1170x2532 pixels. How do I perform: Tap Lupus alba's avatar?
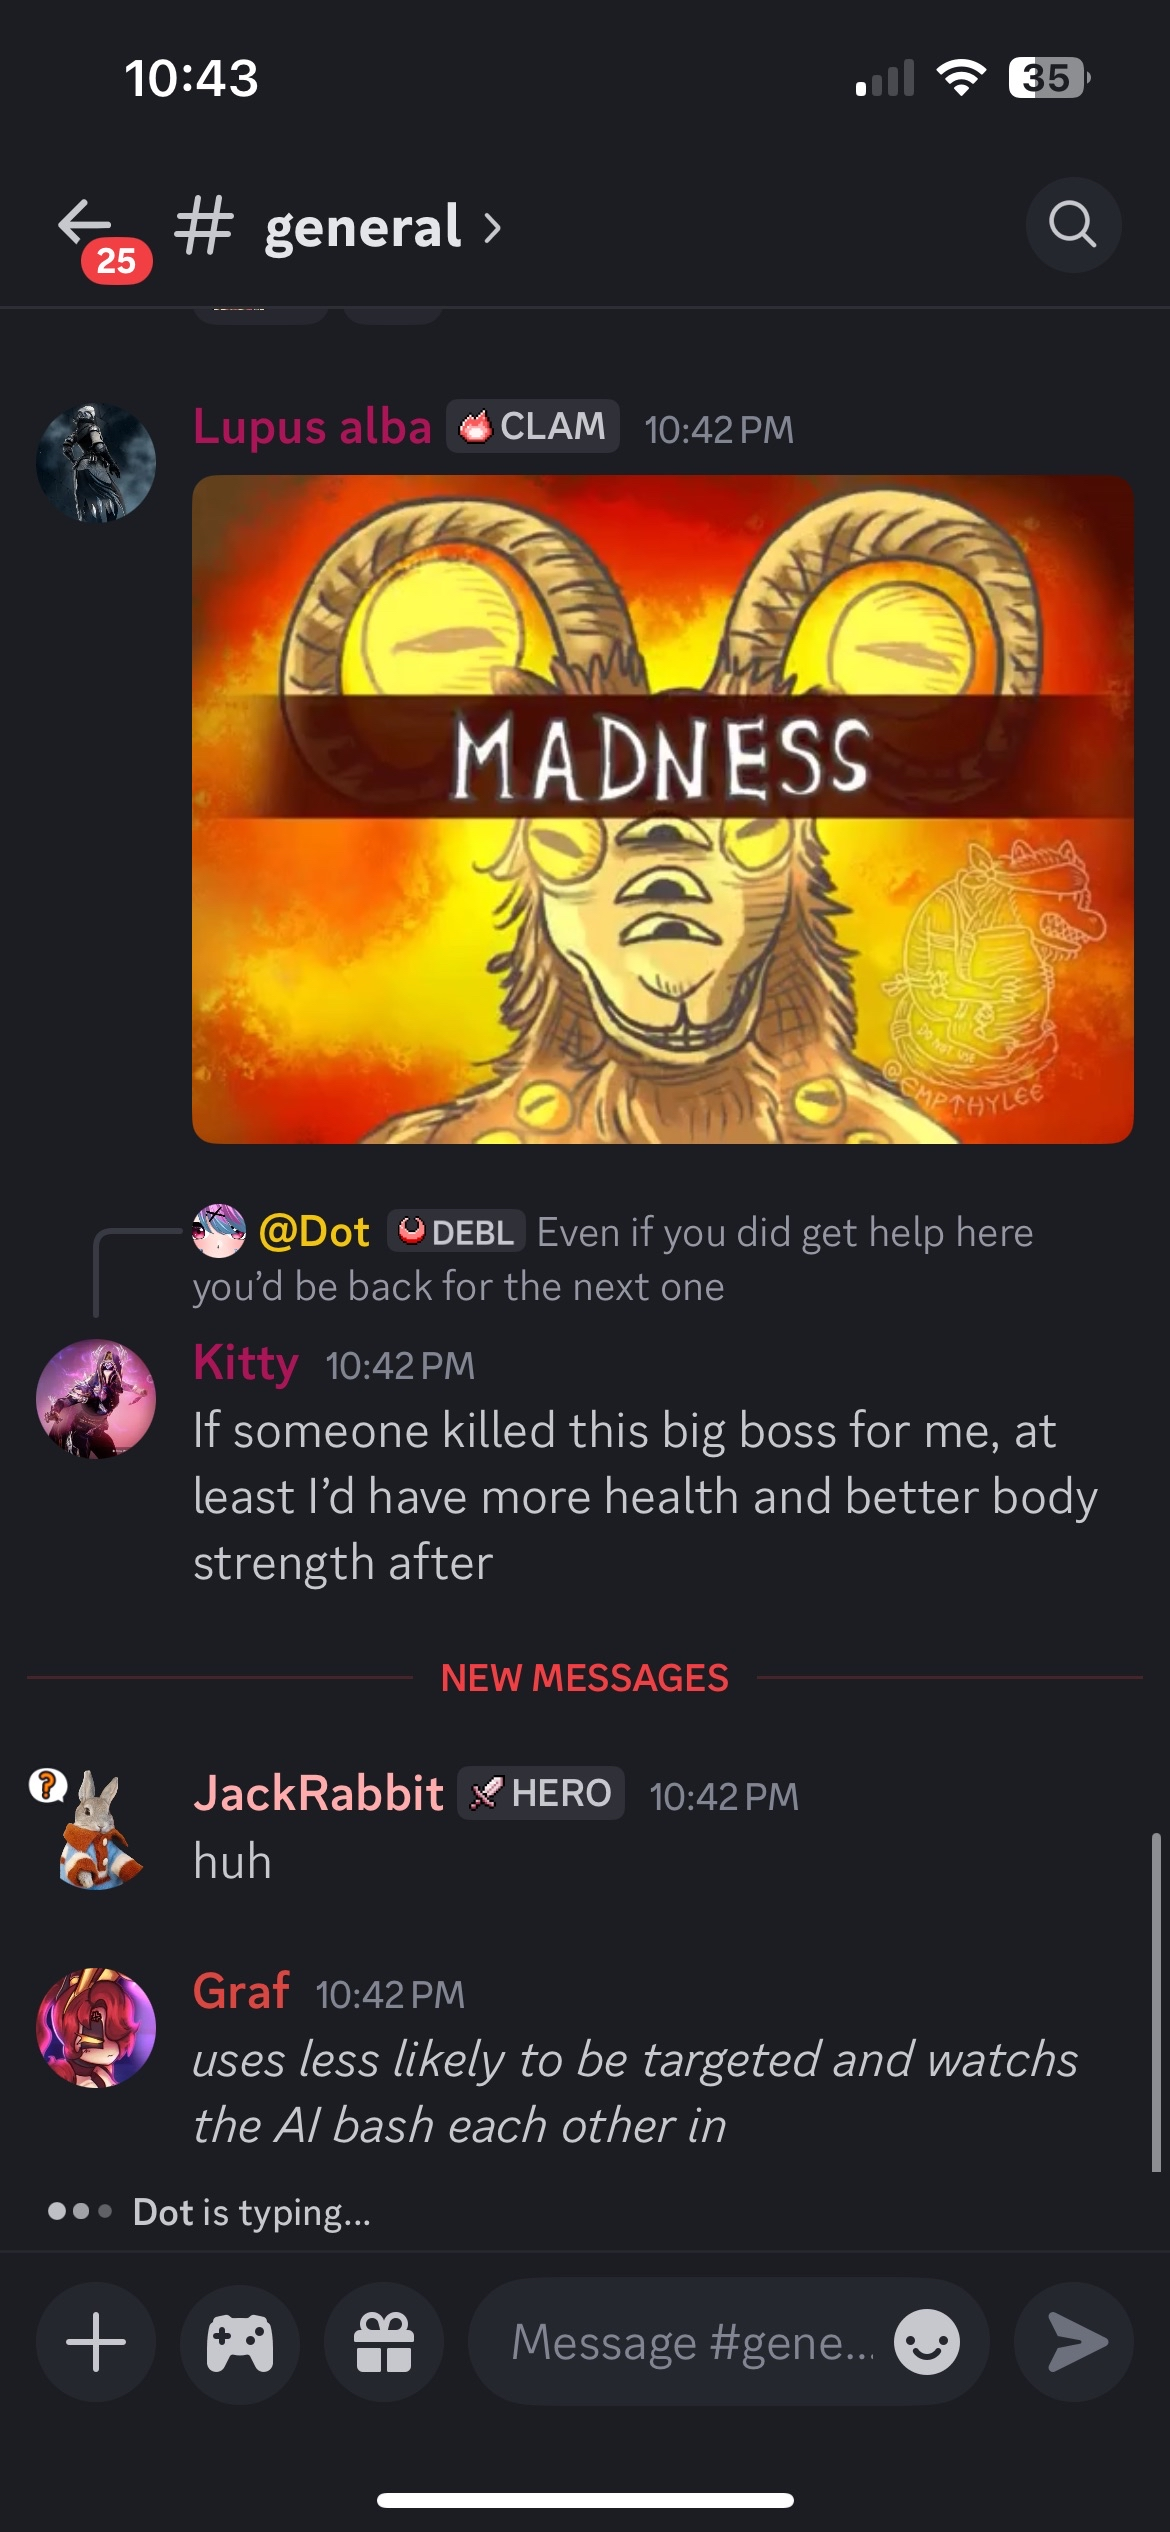coord(96,463)
